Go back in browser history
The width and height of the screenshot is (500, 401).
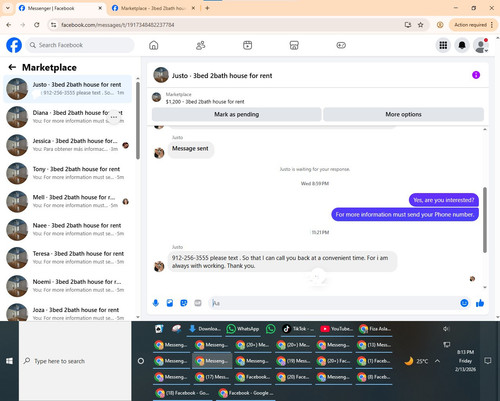(x=9, y=25)
